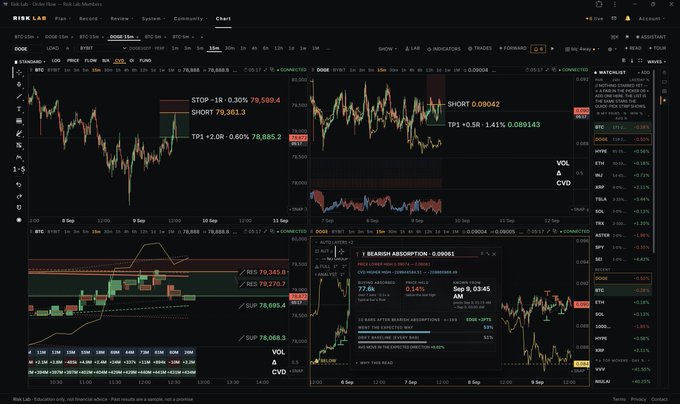Close the Bearish Absorption popup
Screen dimensions: 680x404
tap(494, 254)
